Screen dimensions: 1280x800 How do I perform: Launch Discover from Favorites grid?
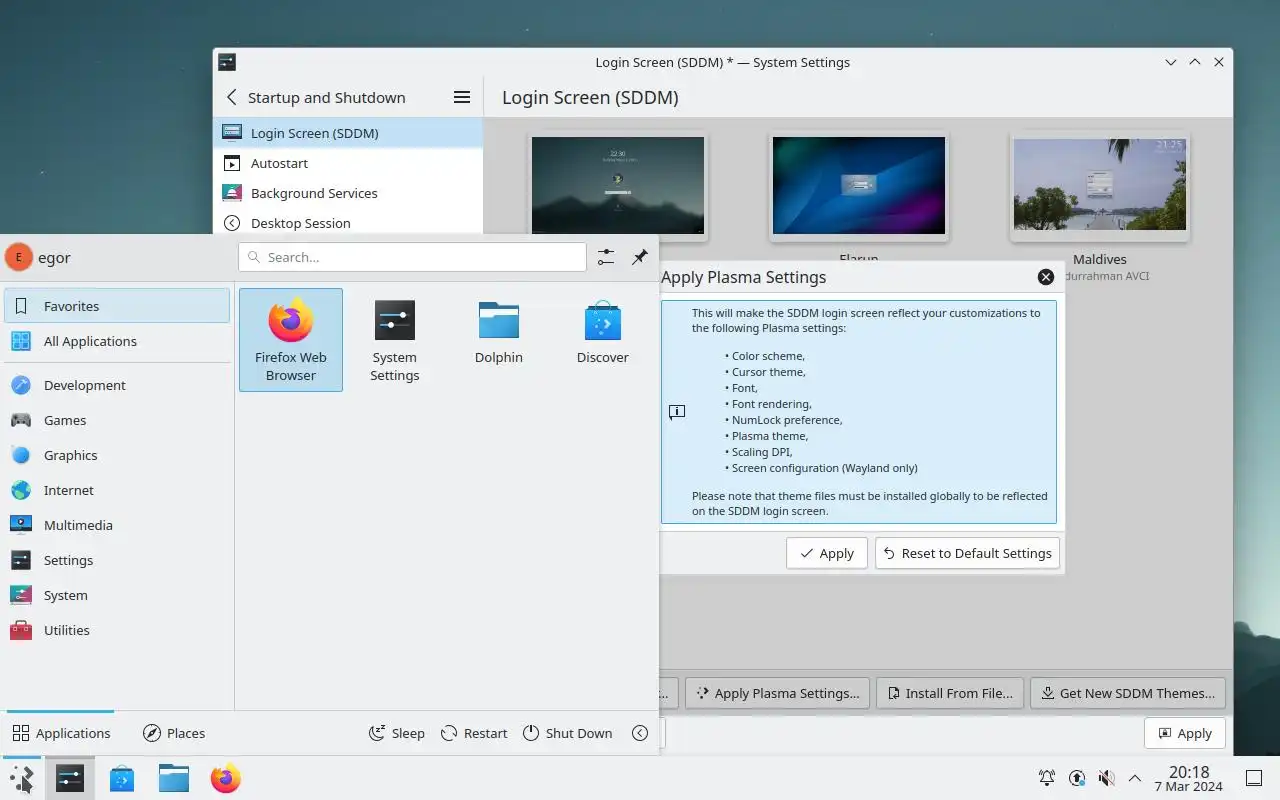603,340
